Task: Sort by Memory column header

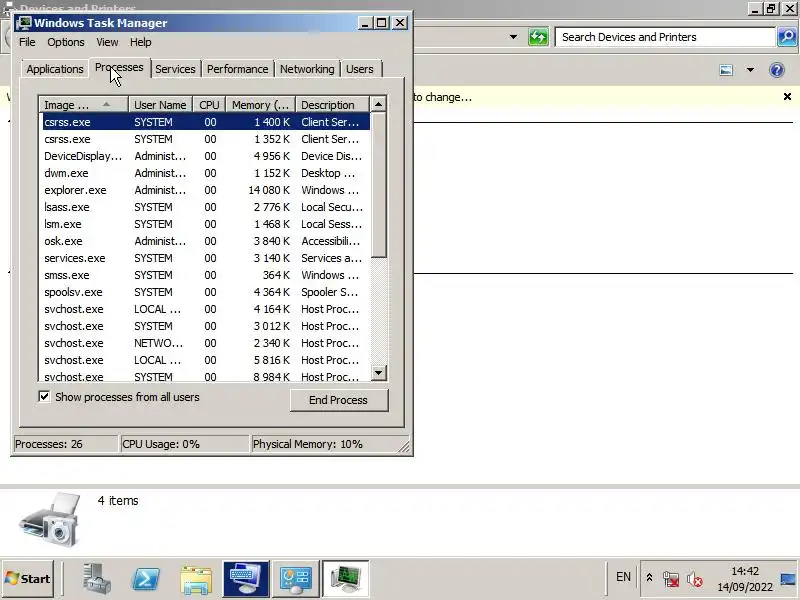Action: (x=261, y=105)
